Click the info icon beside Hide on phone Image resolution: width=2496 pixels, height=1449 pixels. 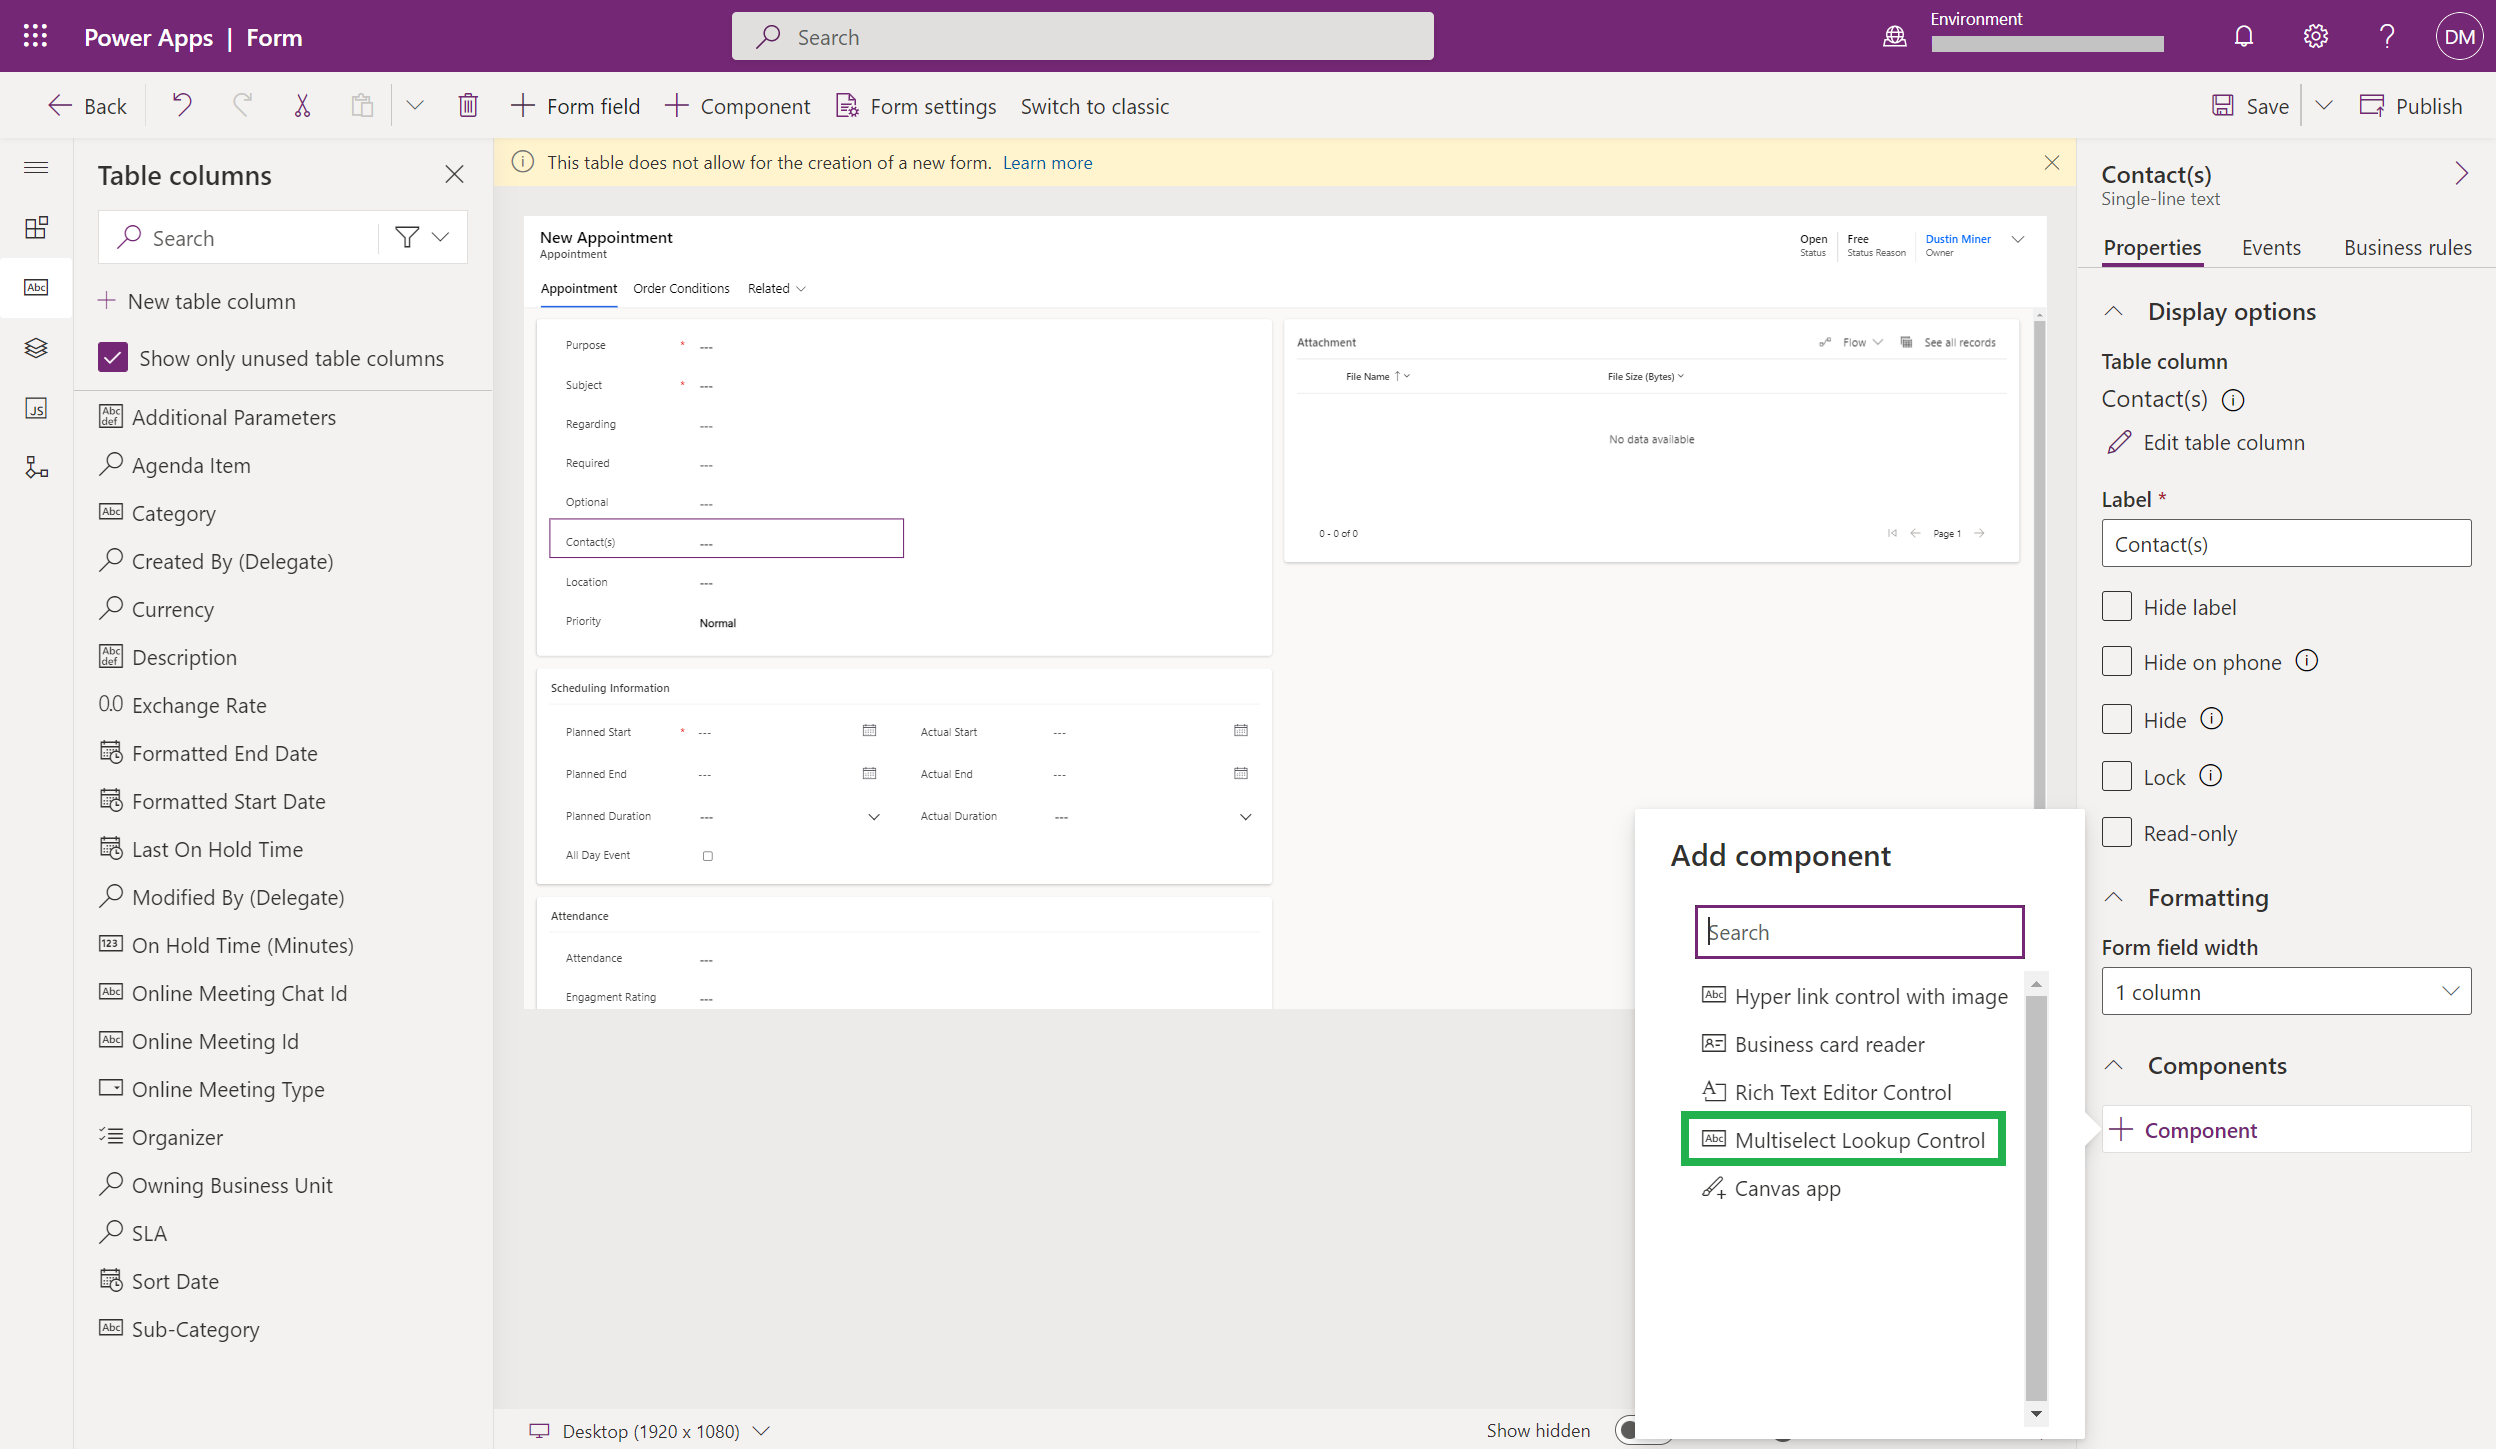tap(2306, 661)
